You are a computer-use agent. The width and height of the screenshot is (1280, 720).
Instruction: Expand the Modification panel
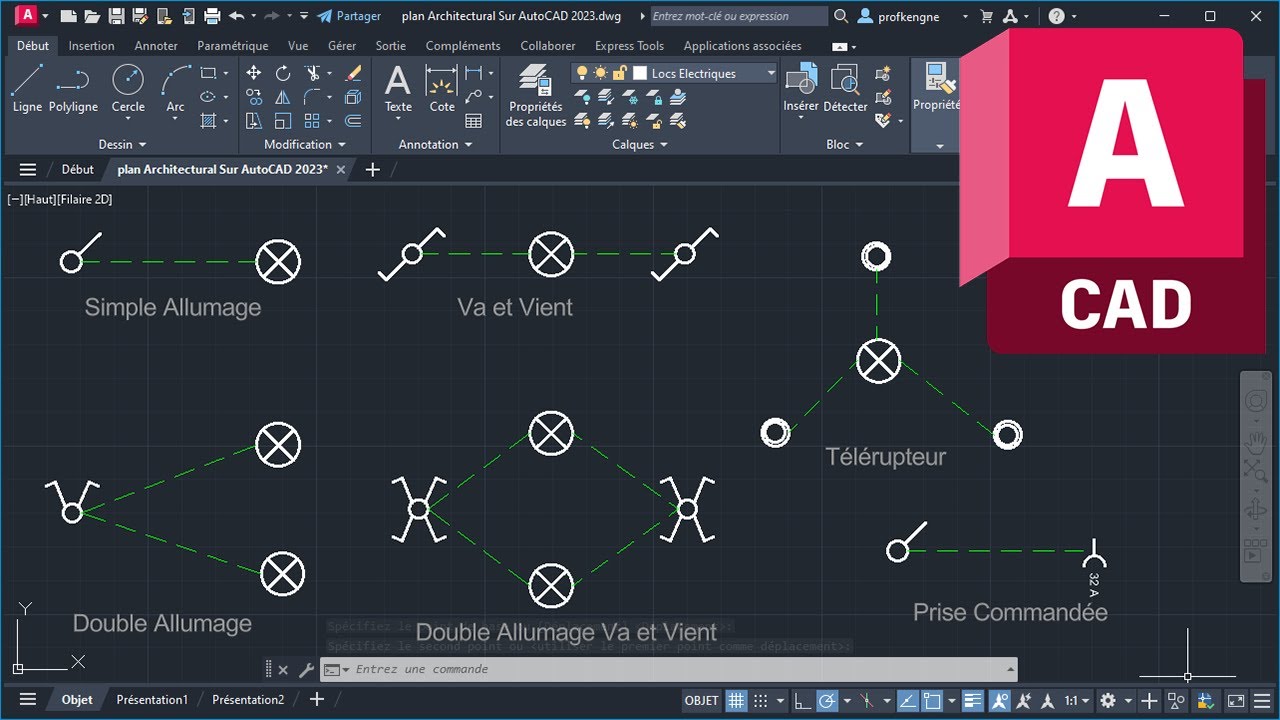[305, 144]
